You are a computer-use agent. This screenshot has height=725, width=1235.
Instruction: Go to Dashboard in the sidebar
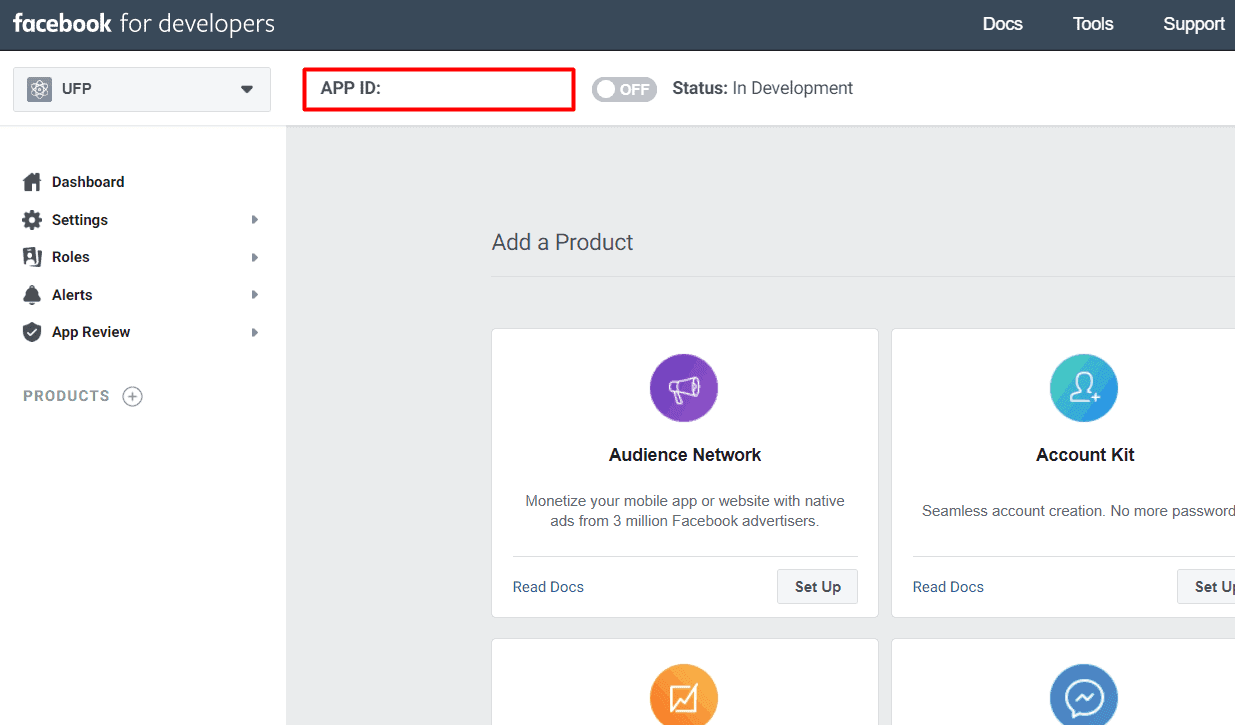[x=88, y=182]
